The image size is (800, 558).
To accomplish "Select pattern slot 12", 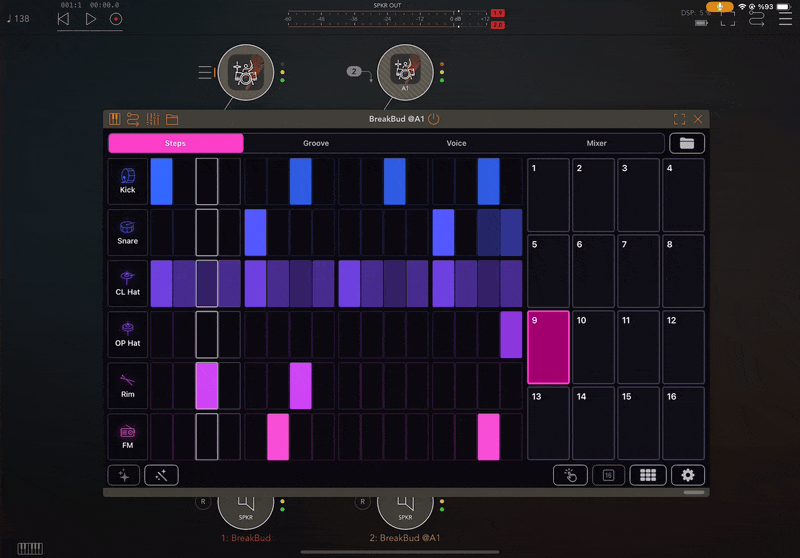I will (x=684, y=347).
